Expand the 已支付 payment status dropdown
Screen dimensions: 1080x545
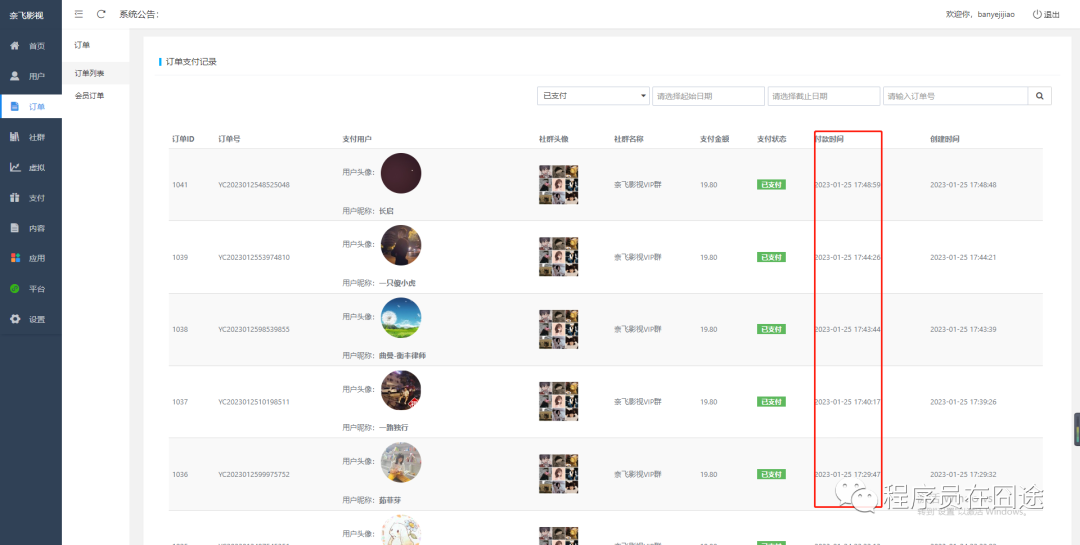click(x=593, y=96)
